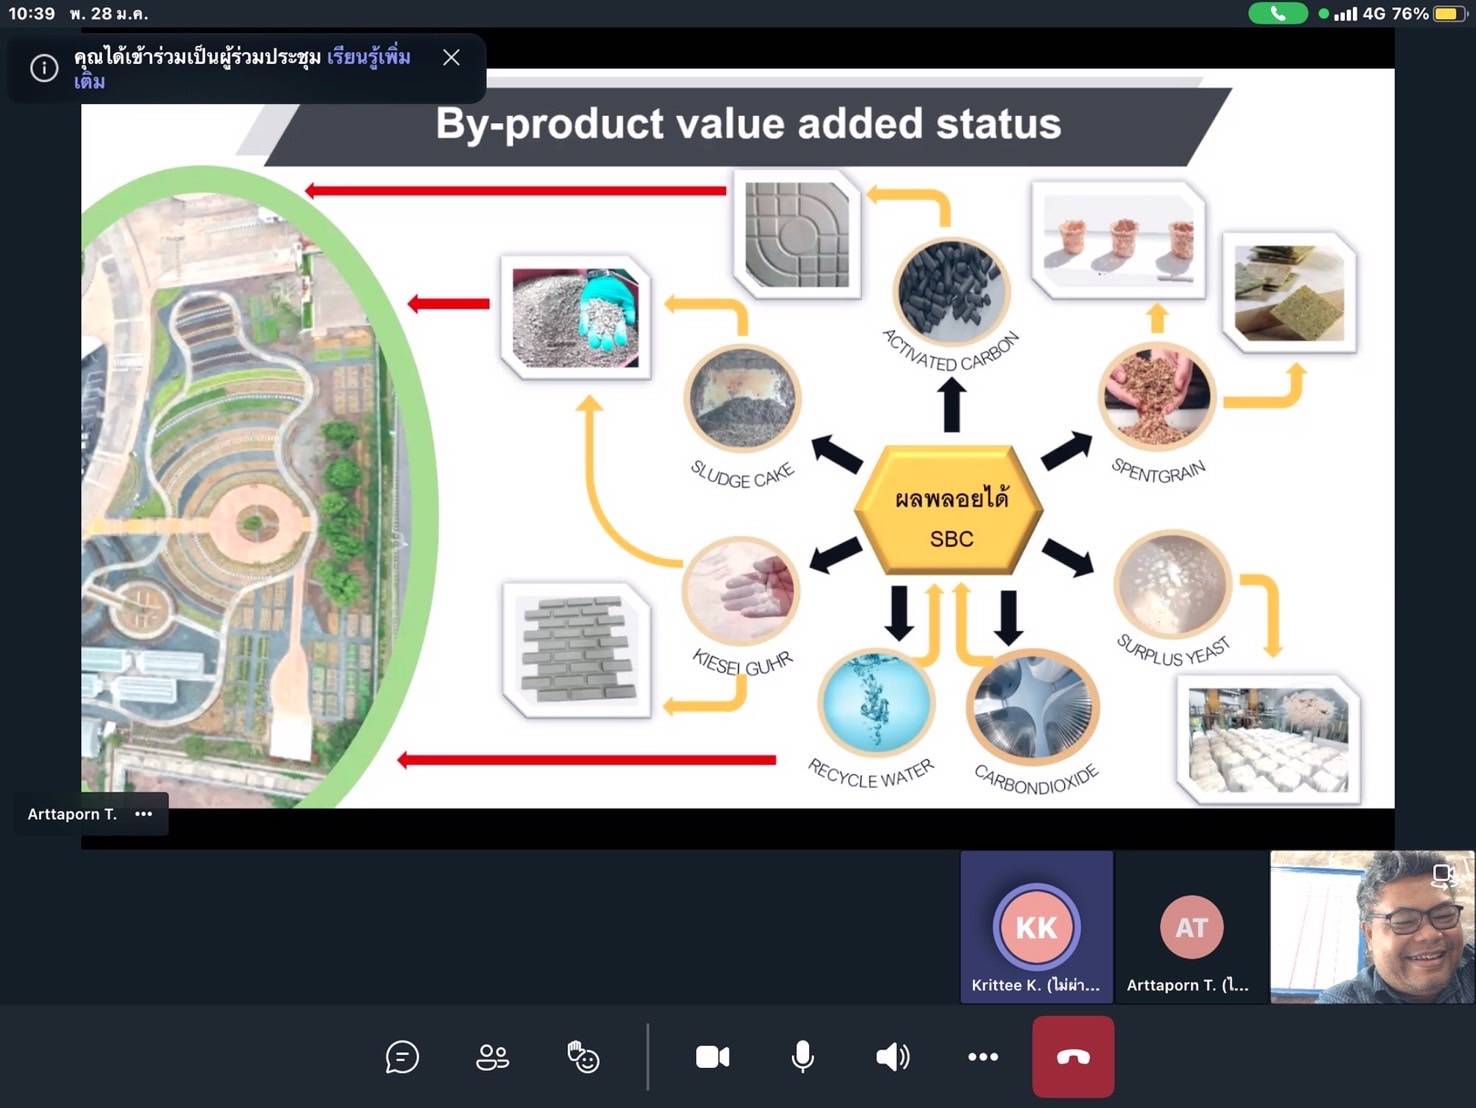
Task: Show the participants list
Action: tap(492, 1057)
